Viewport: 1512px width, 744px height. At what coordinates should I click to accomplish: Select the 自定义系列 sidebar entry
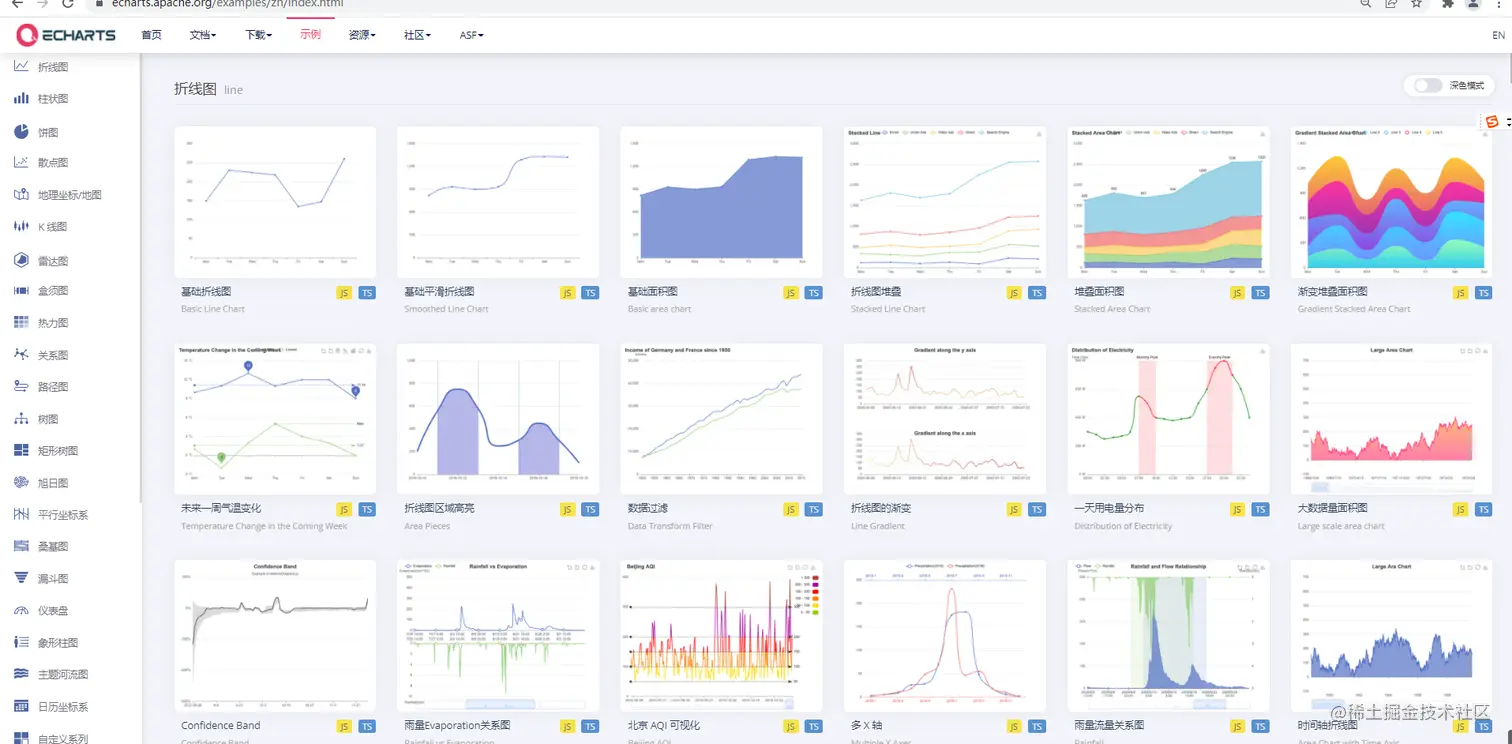[x=63, y=739]
